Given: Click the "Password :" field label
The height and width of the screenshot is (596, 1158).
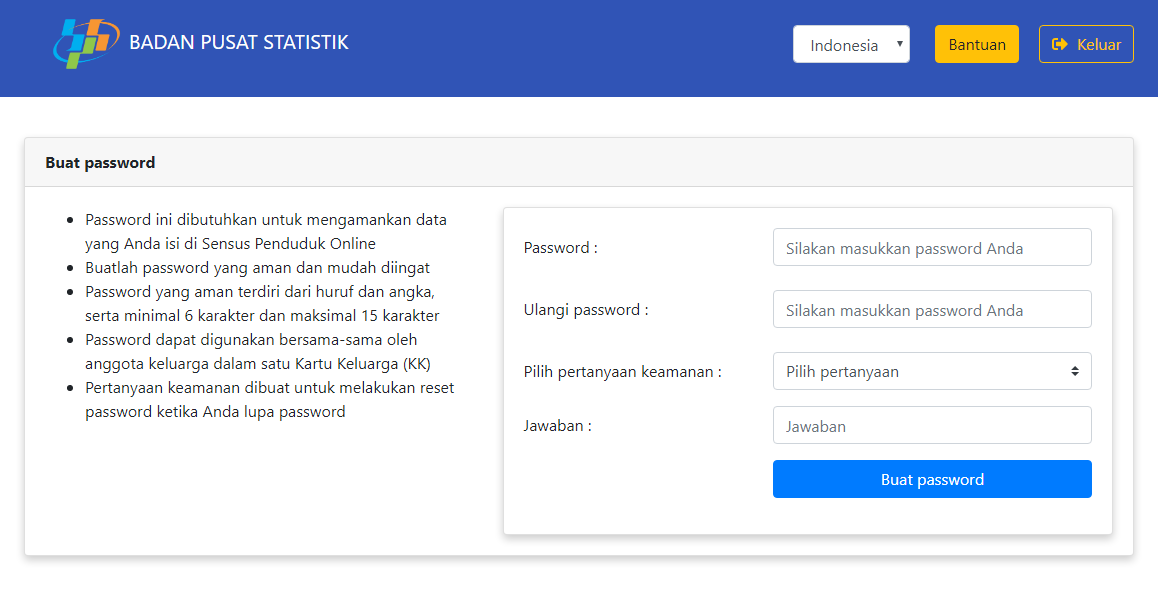Looking at the screenshot, I should click(560, 248).
